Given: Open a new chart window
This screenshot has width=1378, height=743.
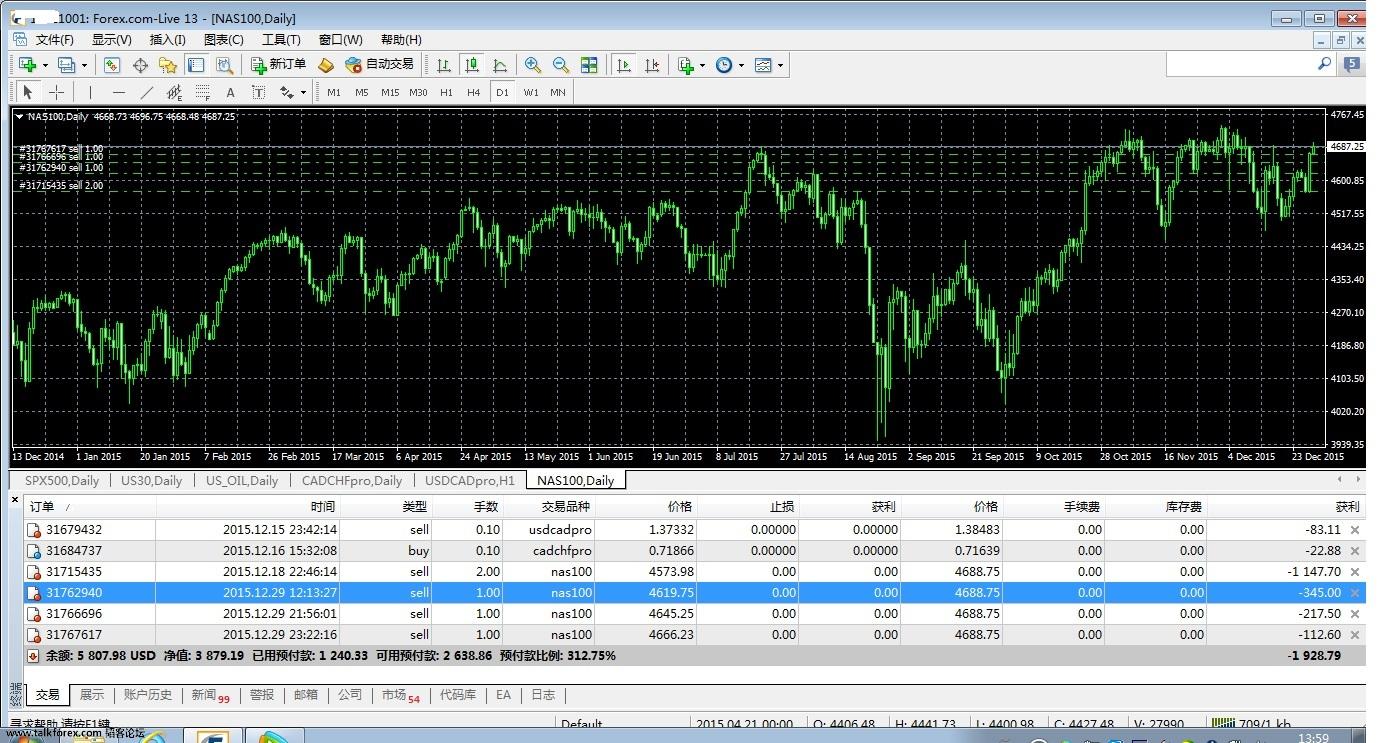Looking at the screenshot, I should [28, 65].
